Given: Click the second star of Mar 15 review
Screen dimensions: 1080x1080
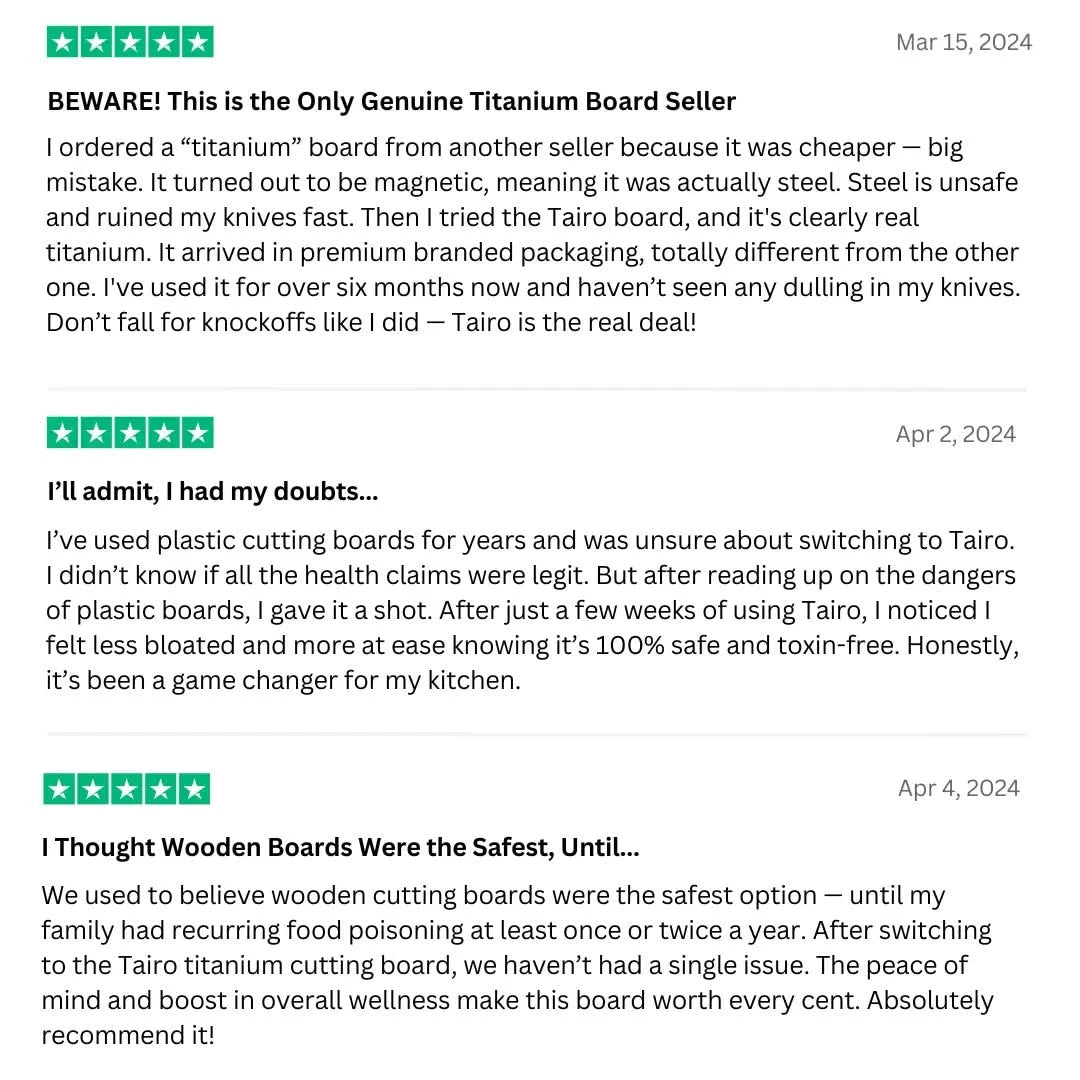Looking at the screenshot, I should pyautogui.click(x=96, y=42).
